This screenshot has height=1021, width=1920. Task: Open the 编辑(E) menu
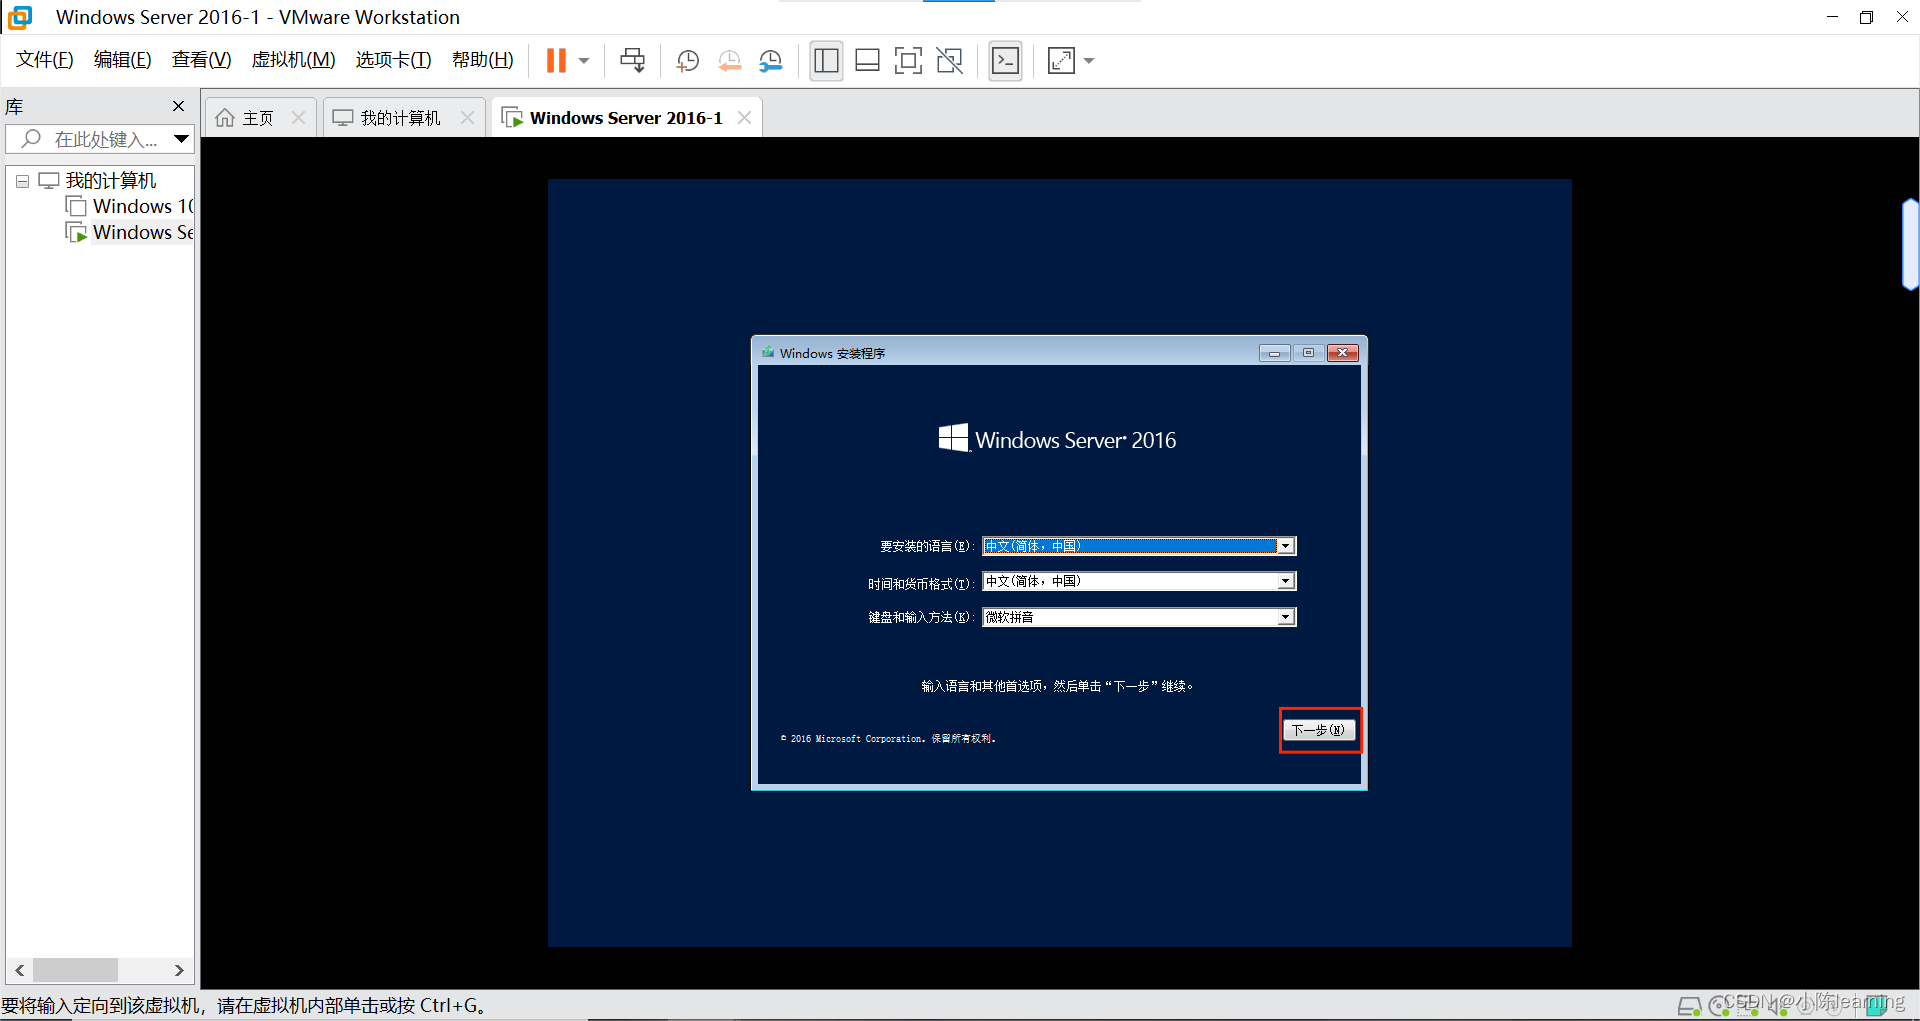(x=122, y=60)
